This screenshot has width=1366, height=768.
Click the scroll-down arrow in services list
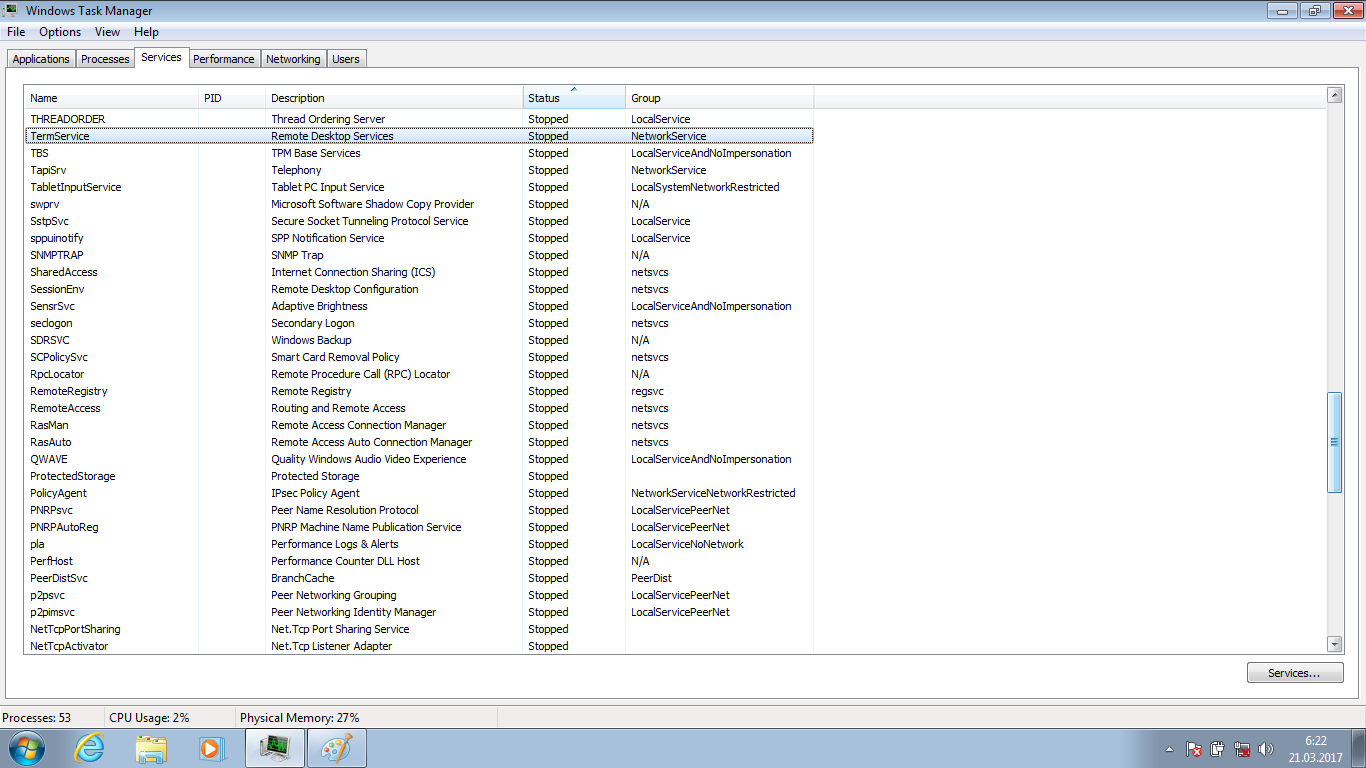click(1334, 644)
